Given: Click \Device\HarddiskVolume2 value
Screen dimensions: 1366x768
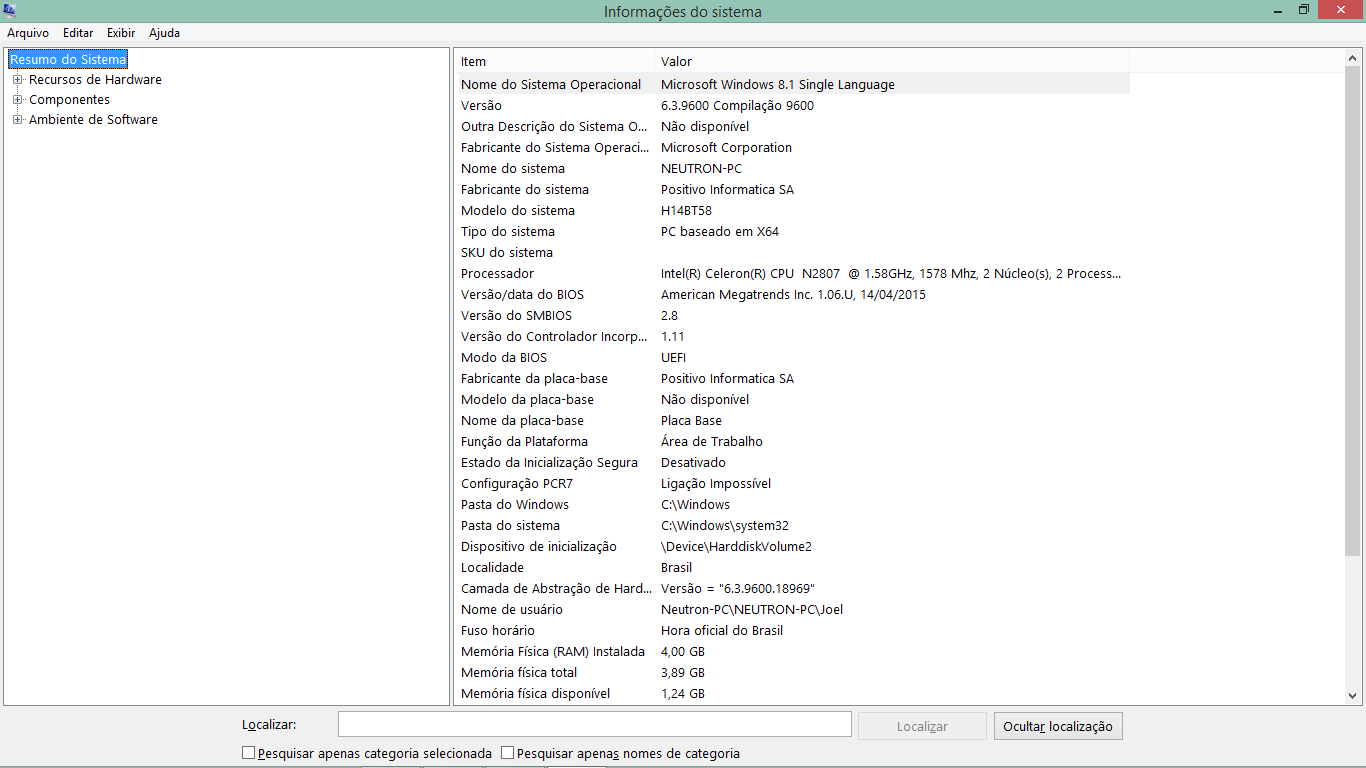Looking at the screenshot, I should (x=736, y=547).
